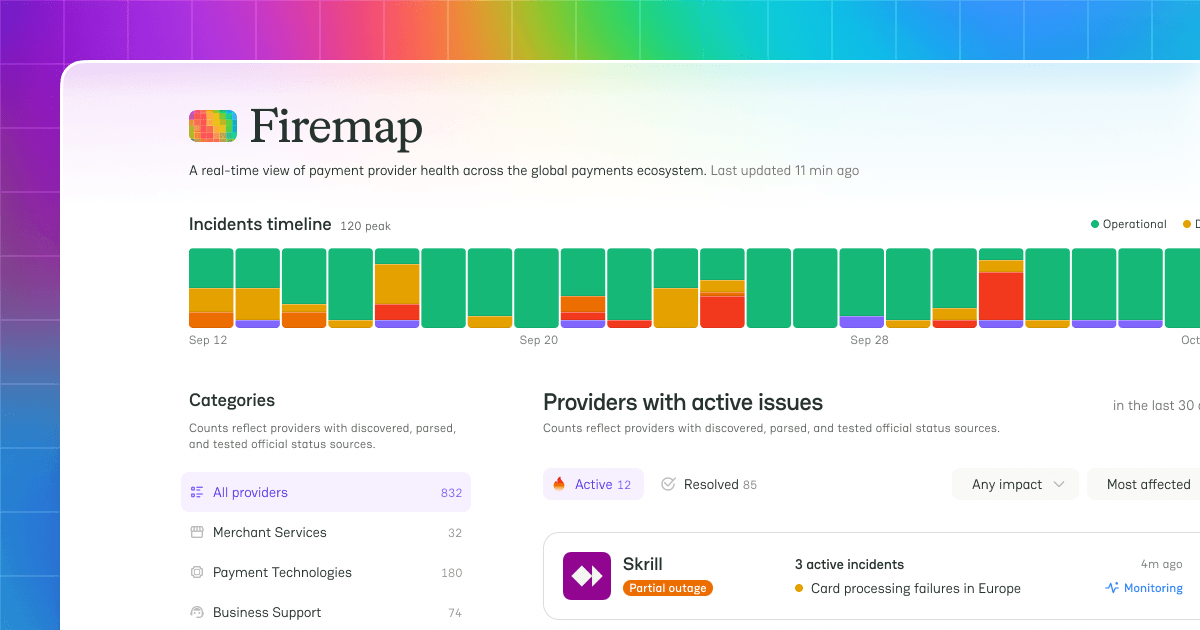Viewport: 1200px width, 630px height.
Task: Click the checkmark icon in the Resolved tab
Action: pos(668,484)
